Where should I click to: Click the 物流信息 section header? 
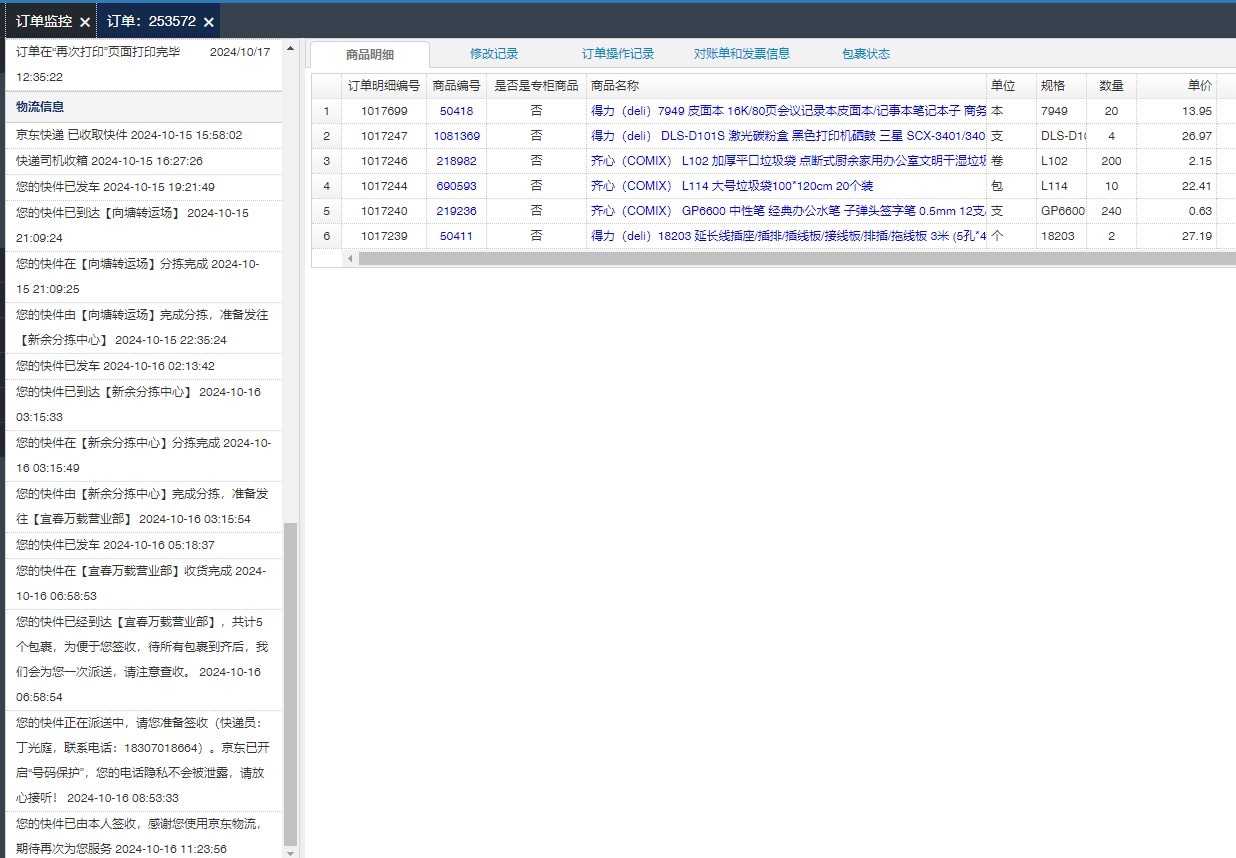tap(144, 107)
